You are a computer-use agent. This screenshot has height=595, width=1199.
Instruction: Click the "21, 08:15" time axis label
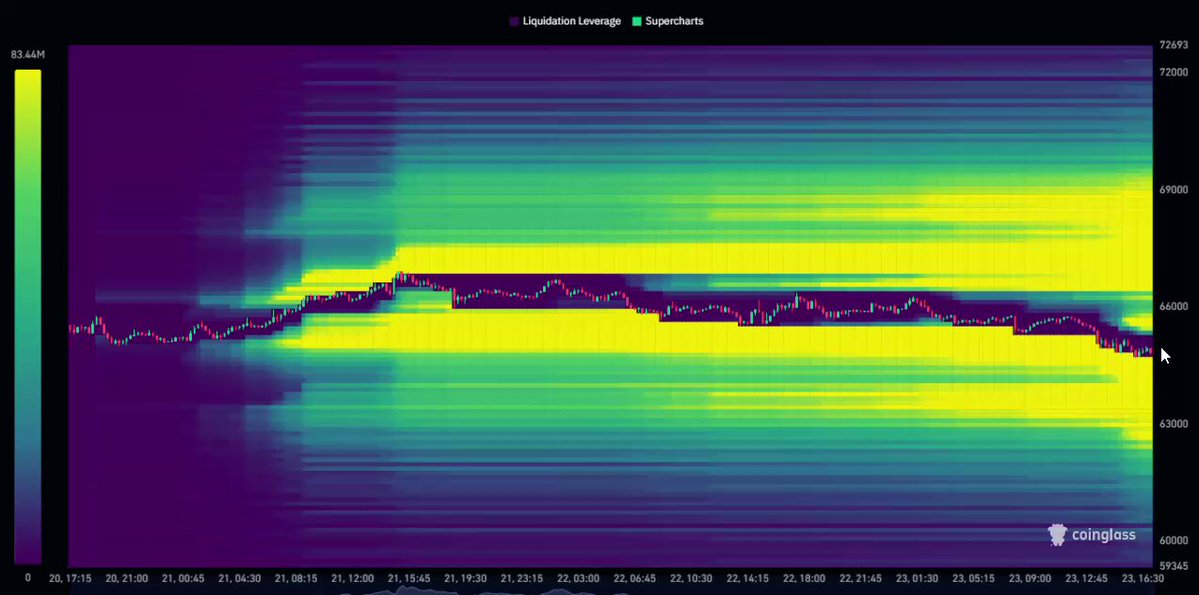(297, 579)
